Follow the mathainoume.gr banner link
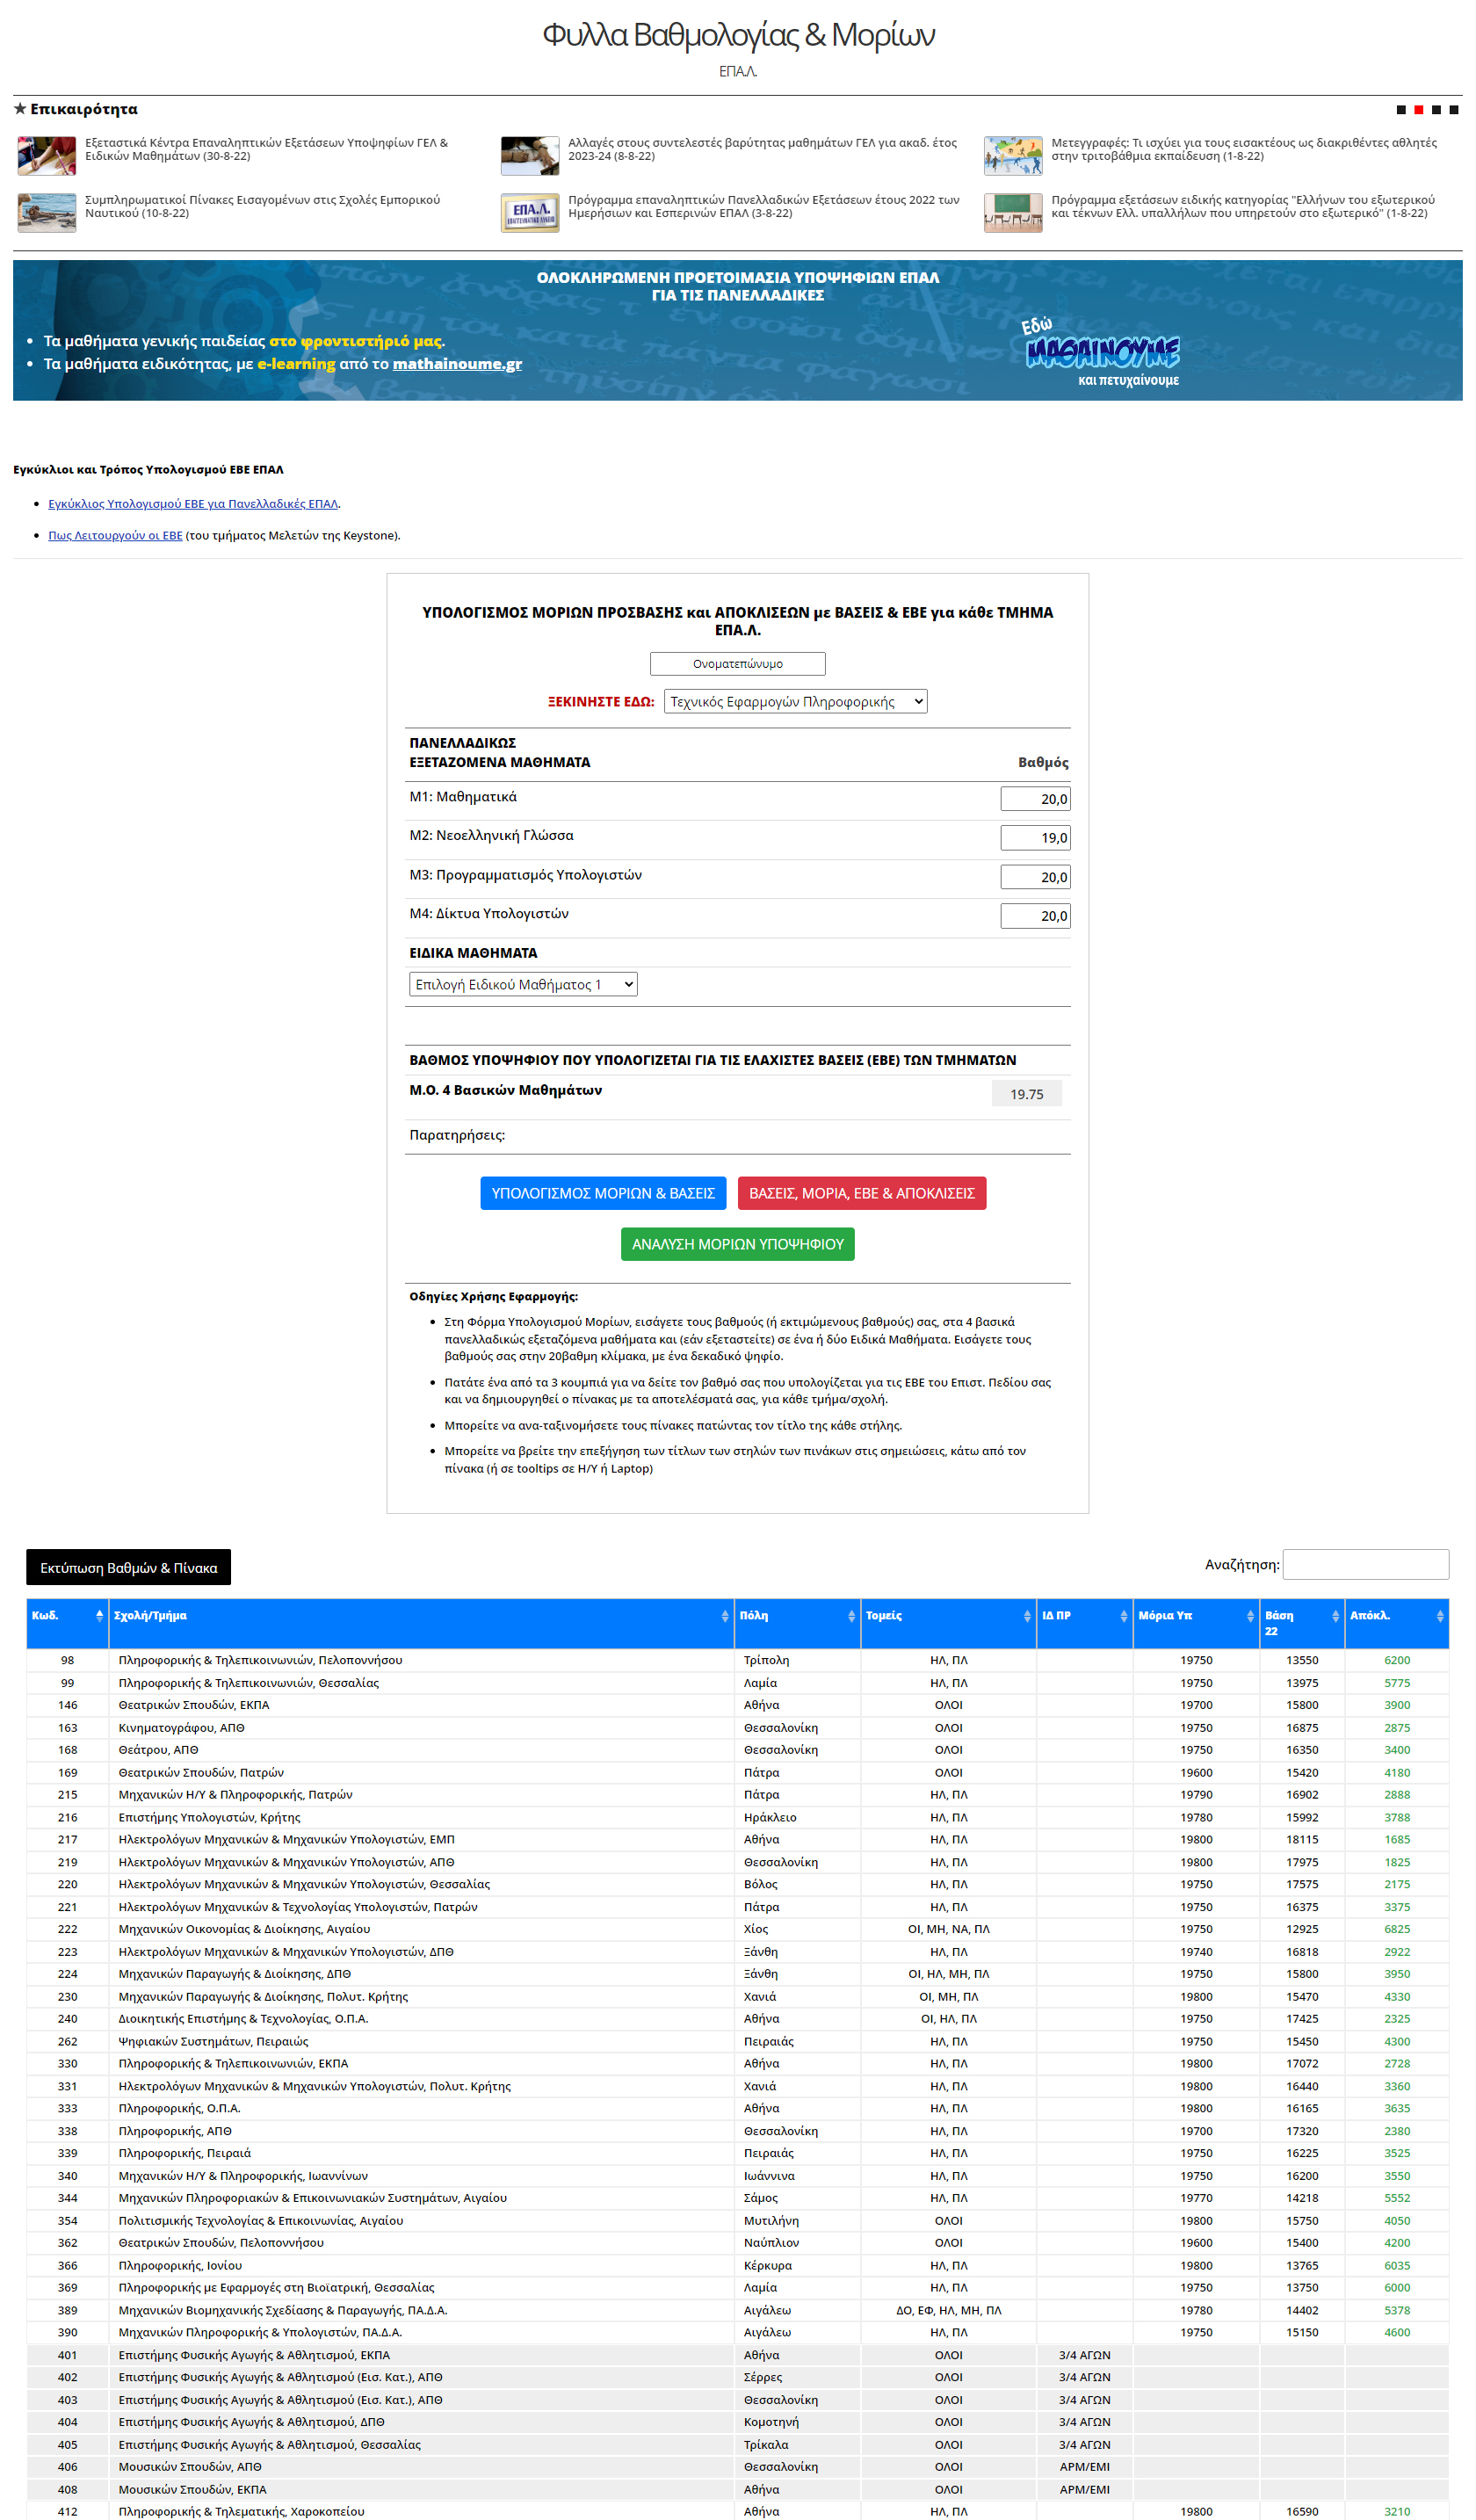The height and width of the screenshot is (2520, 1476). pos(457,364)
